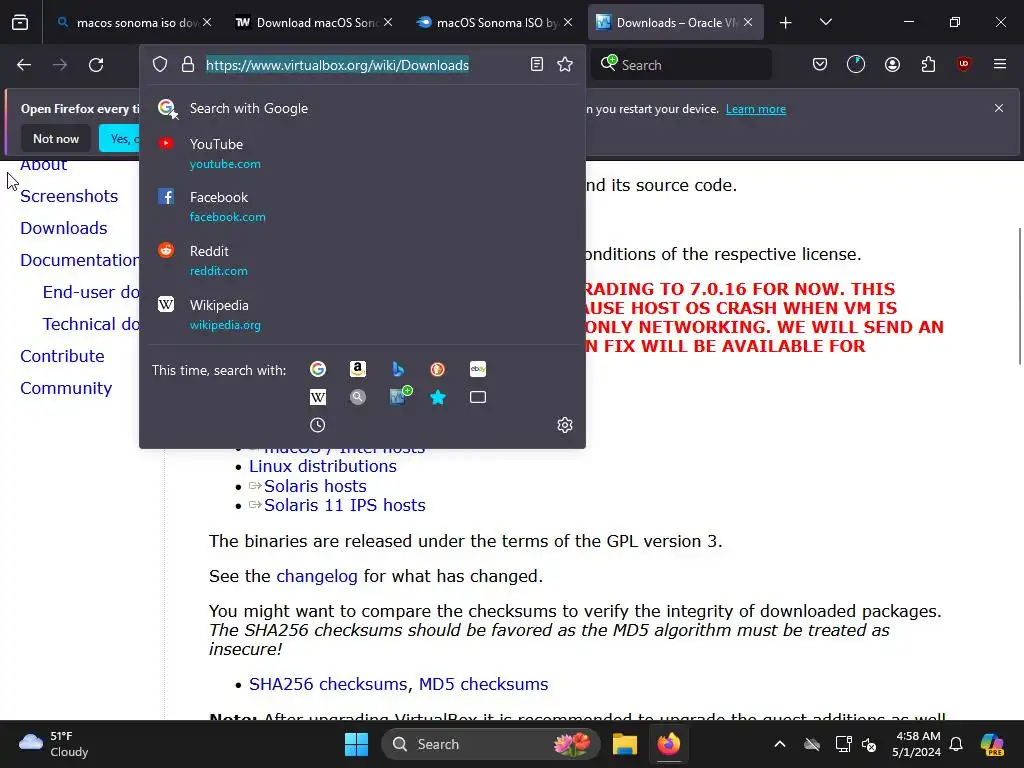The image size is (1024, 768).
Task: Open weather widget showing 51°F Cloudy
Action: coord(54,744)
